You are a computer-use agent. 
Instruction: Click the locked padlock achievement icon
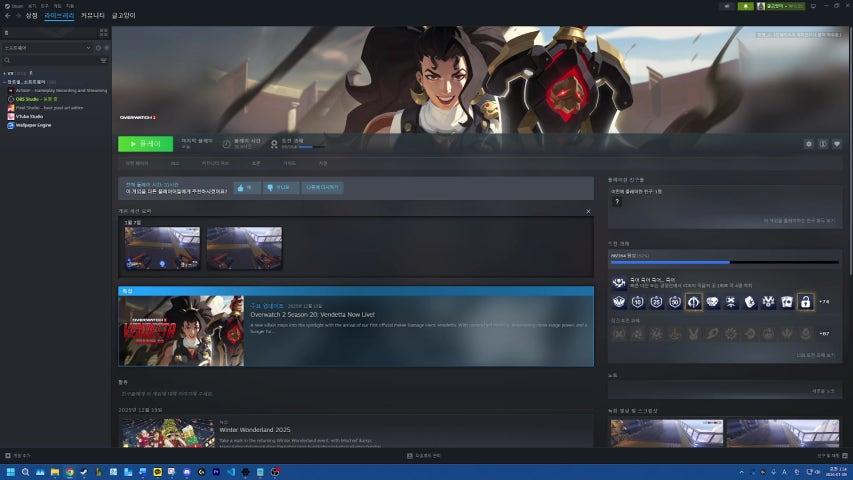point(805,301)
